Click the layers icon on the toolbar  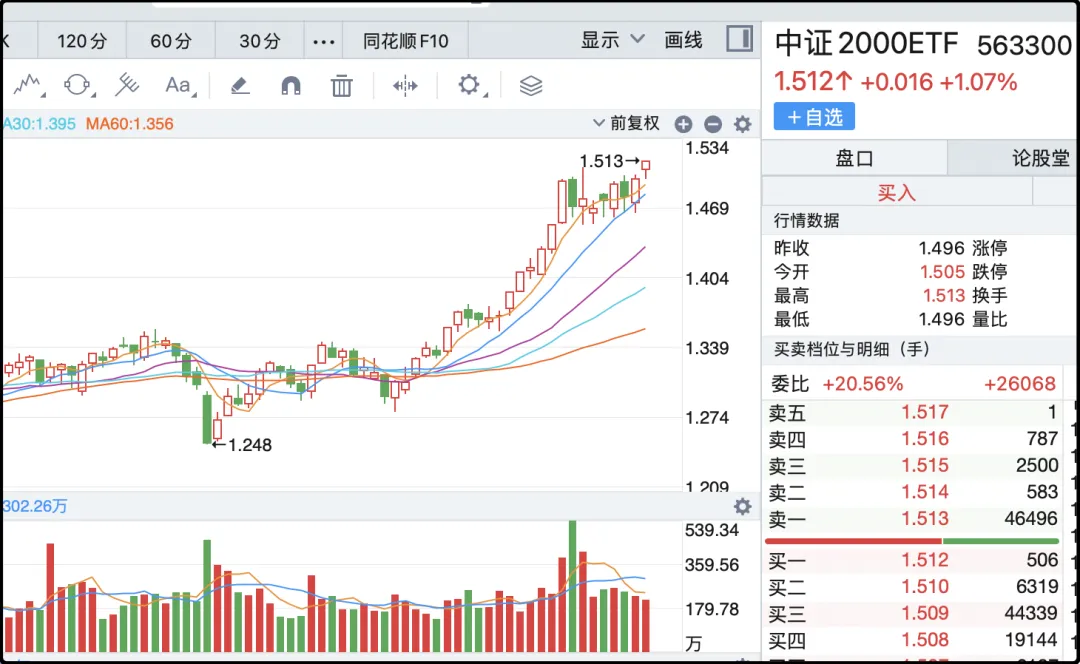point(530,86)
